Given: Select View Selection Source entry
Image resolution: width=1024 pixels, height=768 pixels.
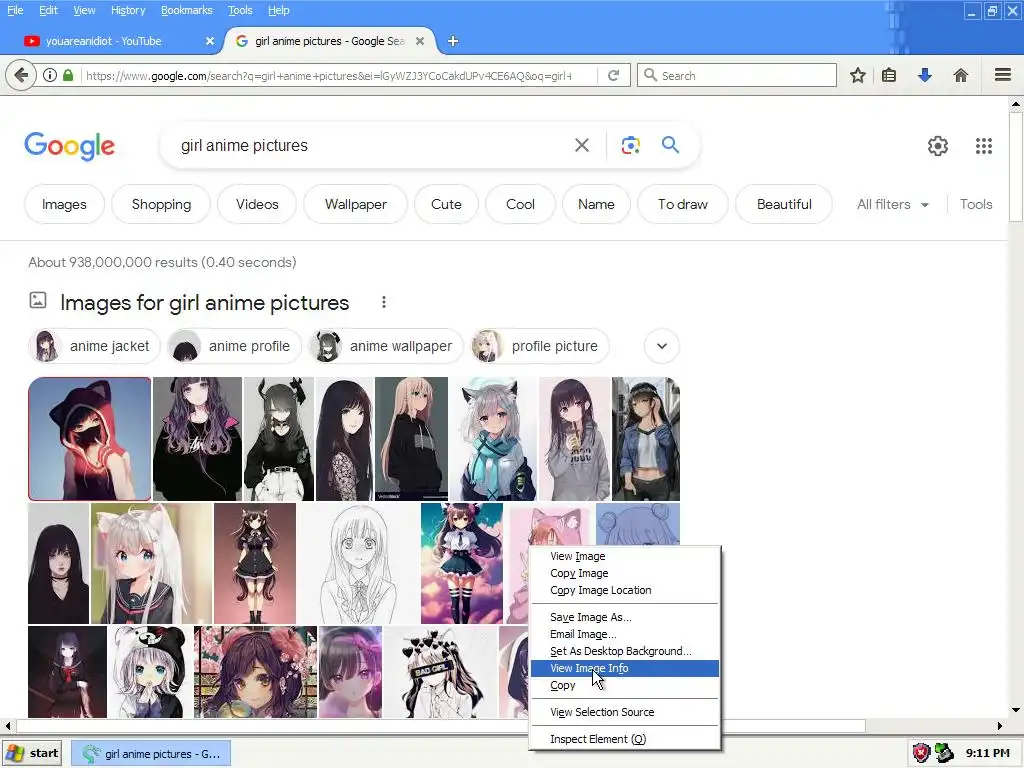Looking at the screenshot, I should pos(624,712).
